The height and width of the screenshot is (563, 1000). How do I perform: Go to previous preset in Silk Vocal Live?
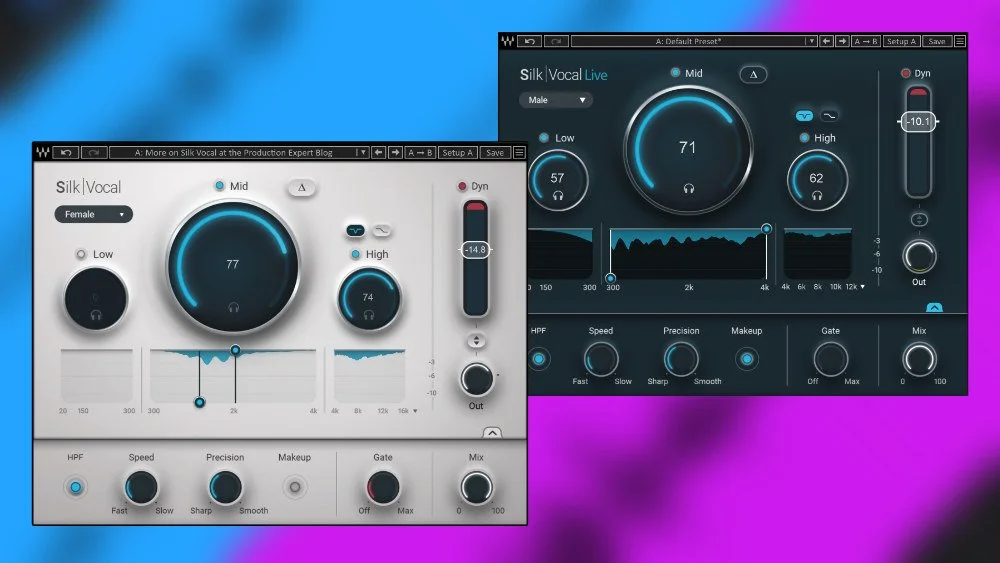[x=827, y=41]
